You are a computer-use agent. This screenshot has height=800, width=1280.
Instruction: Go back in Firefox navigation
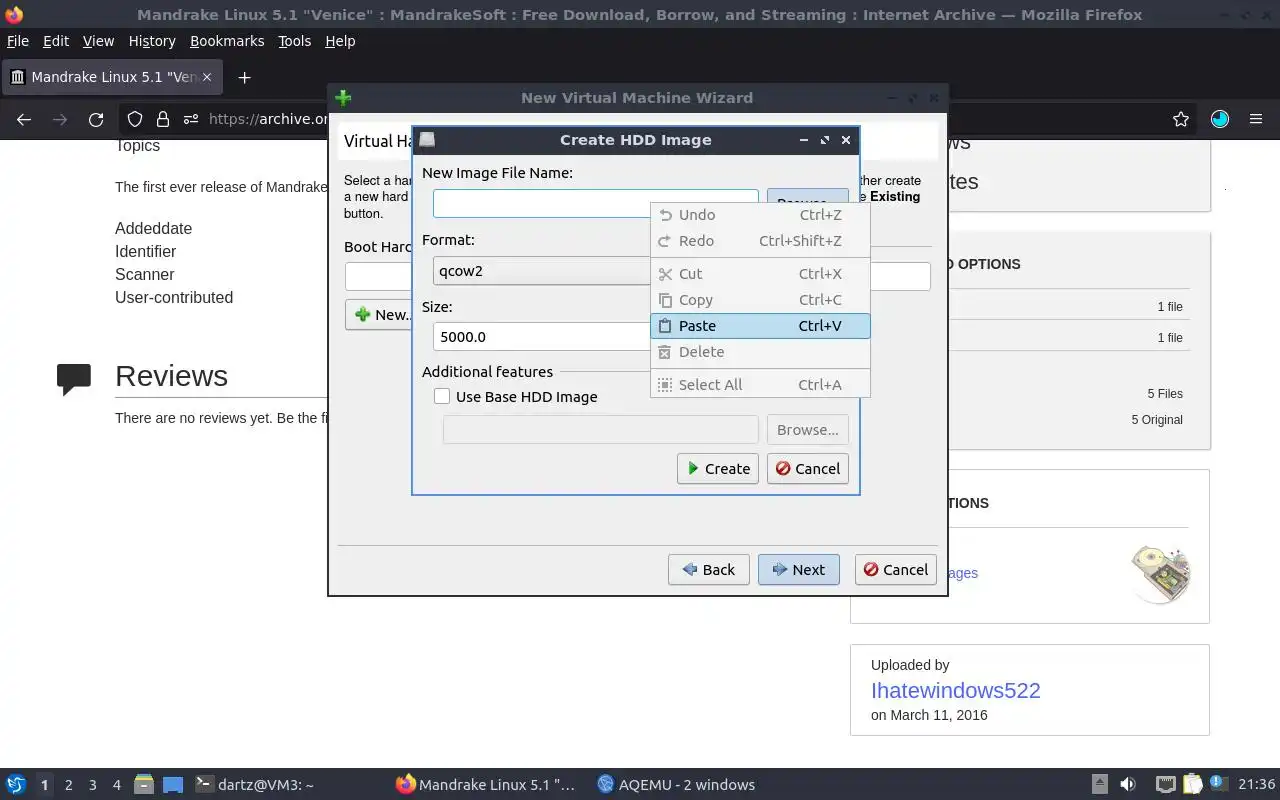(x=24, y=119)
